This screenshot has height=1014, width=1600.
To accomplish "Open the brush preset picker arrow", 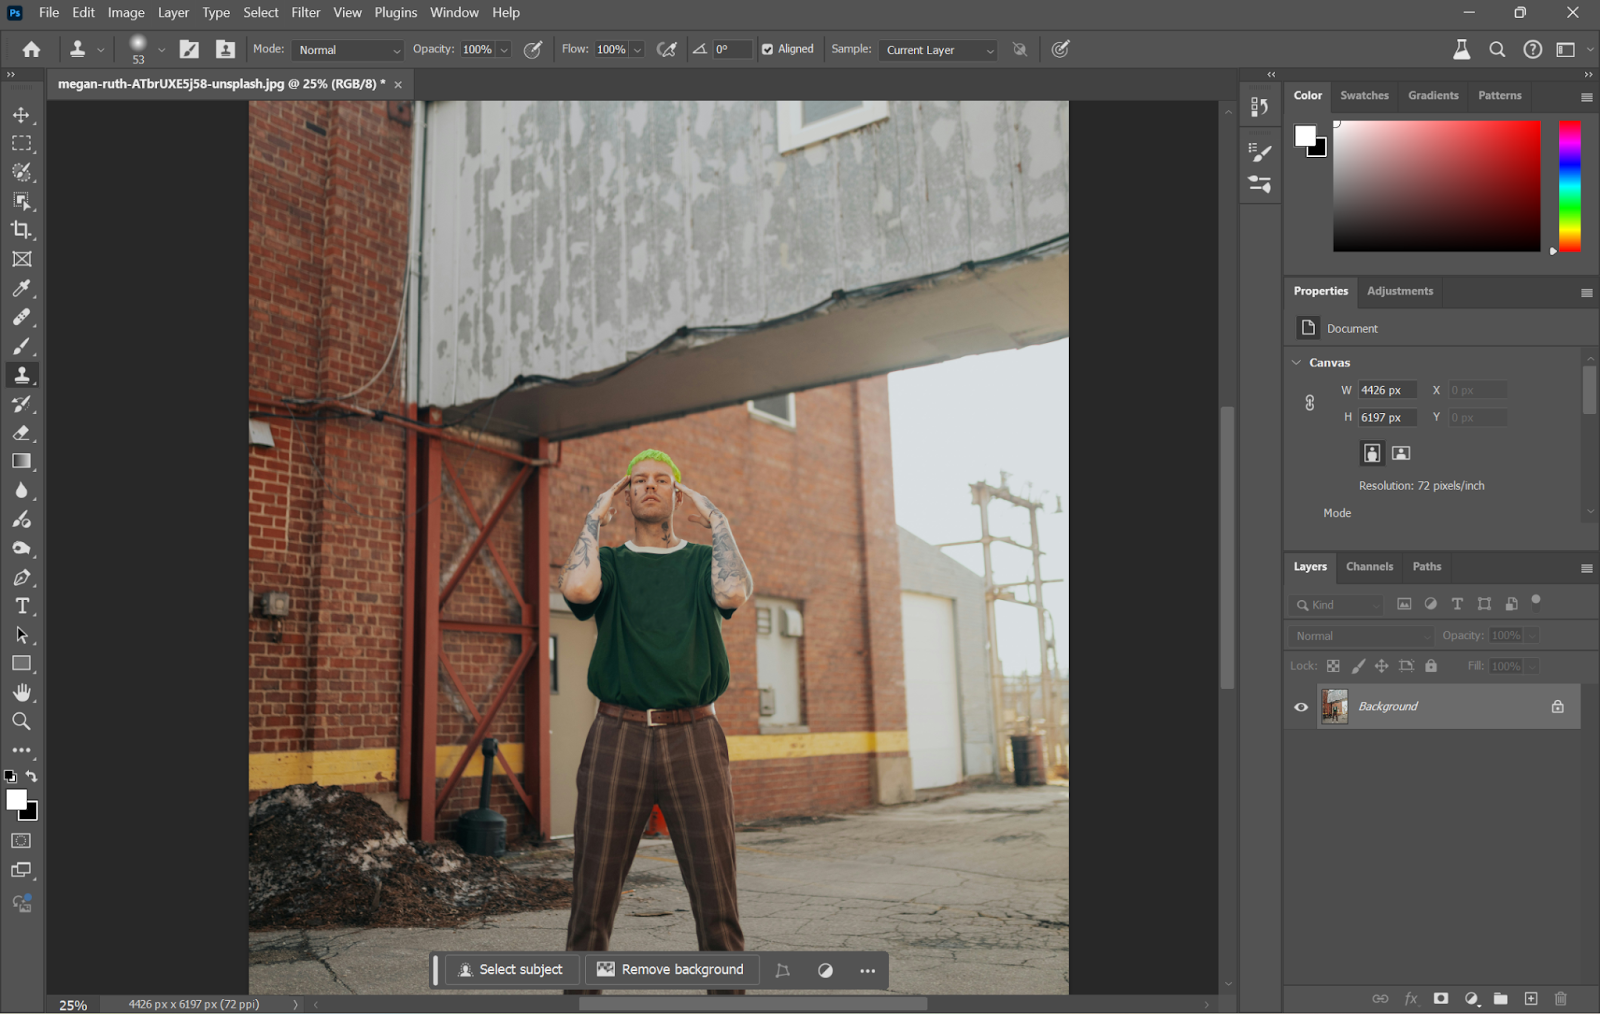I will click(161, 50).
